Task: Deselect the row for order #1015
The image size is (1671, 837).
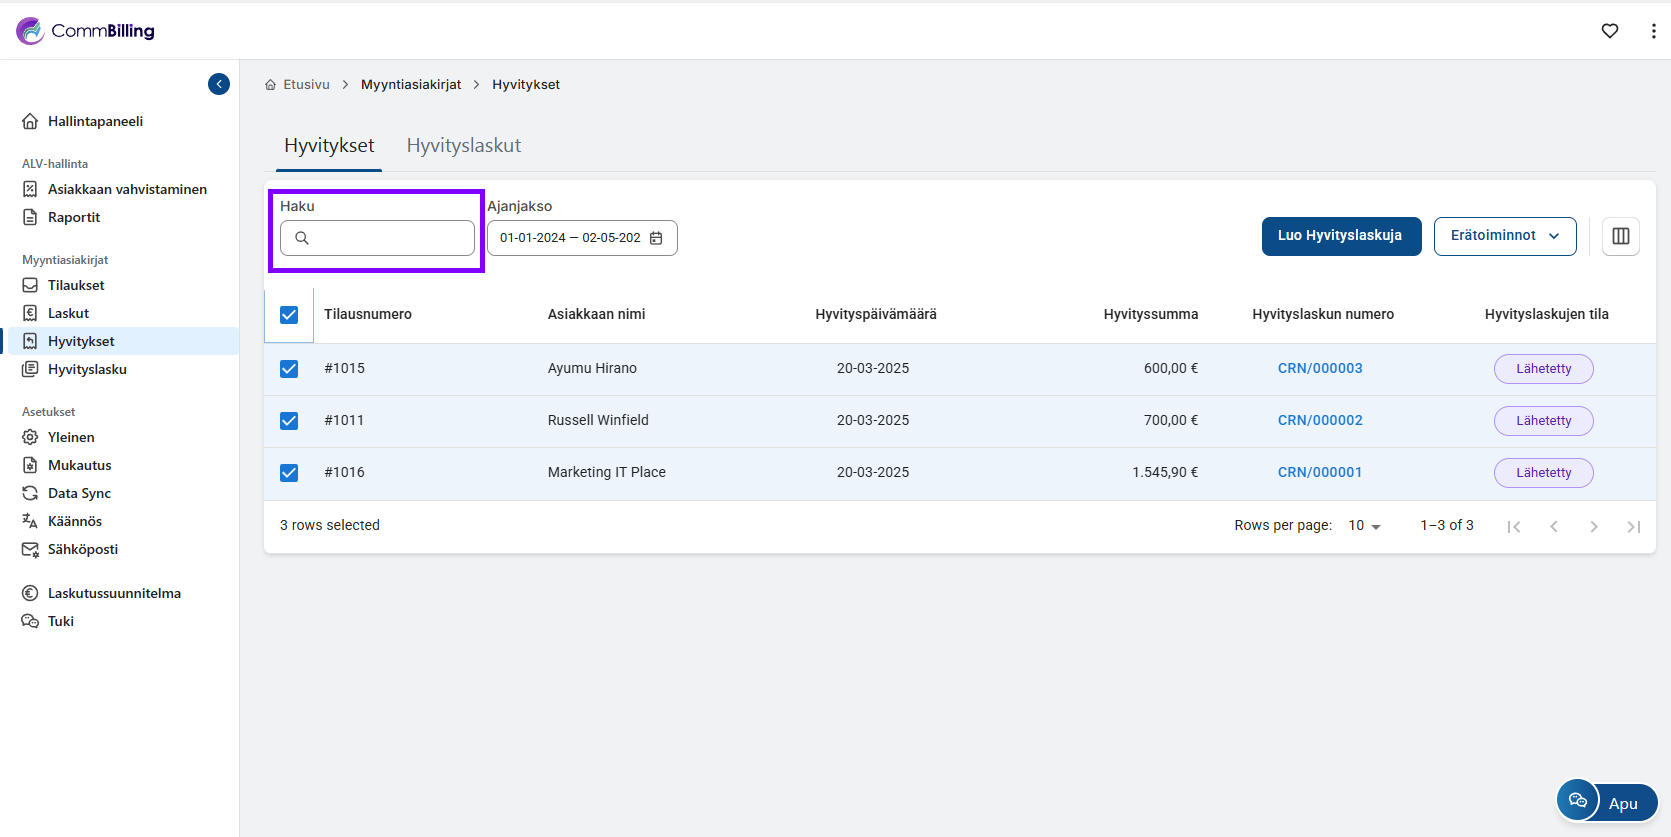Action: tap(289, 369)
